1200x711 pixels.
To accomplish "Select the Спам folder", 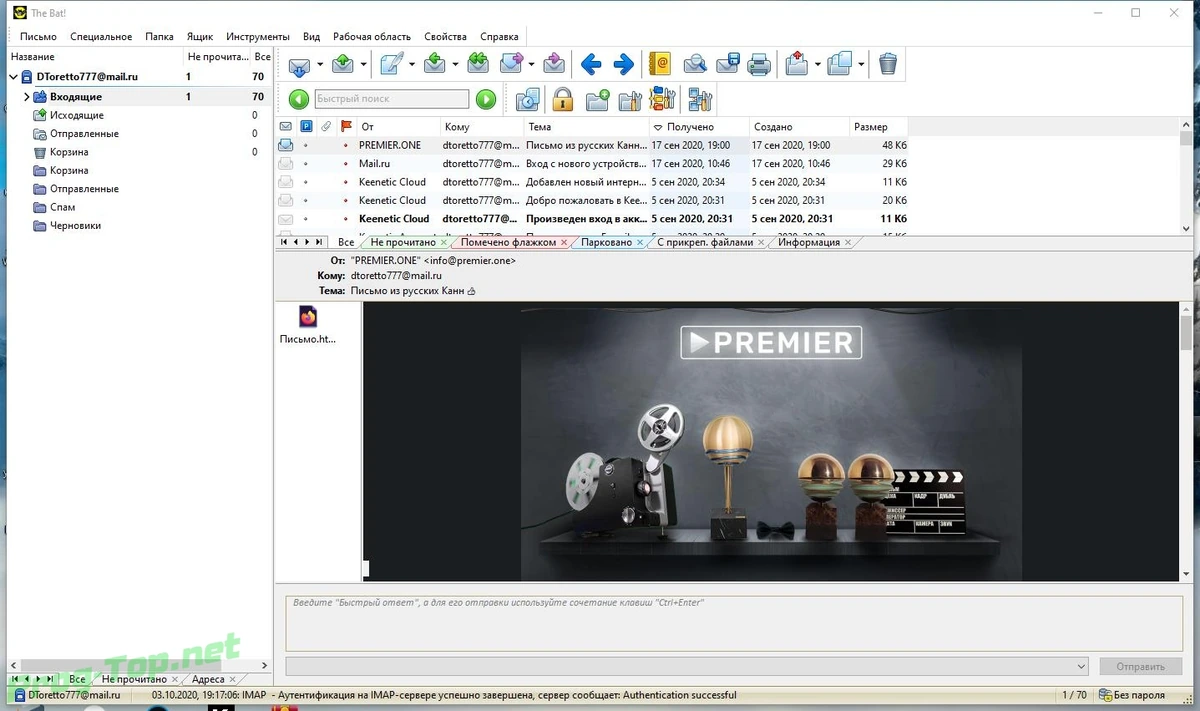I will point(62,207).
